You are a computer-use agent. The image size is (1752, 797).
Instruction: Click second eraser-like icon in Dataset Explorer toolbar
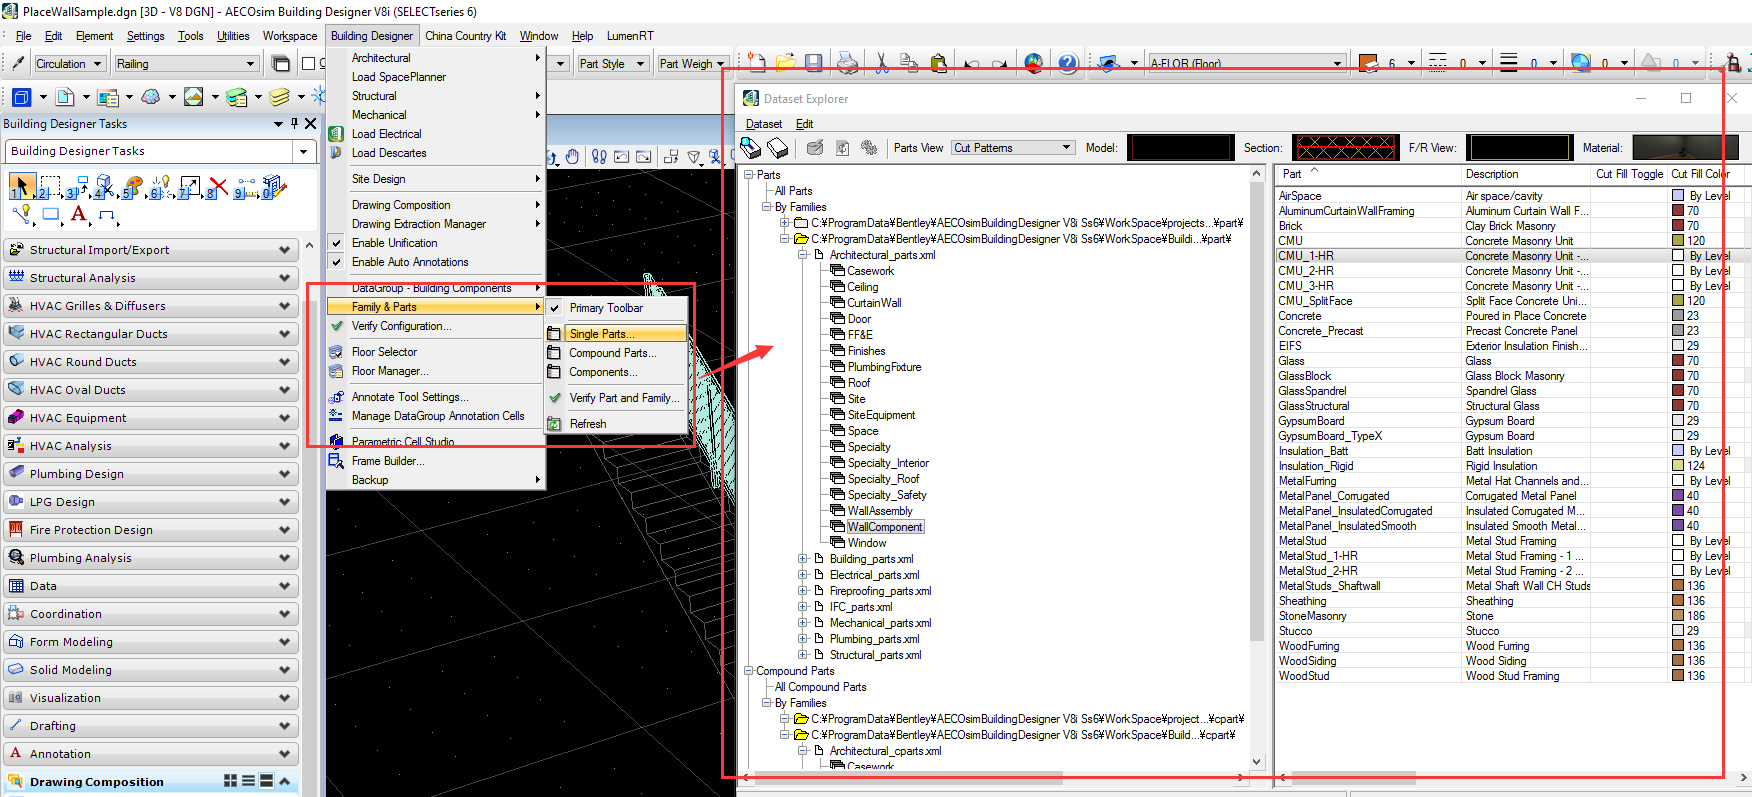(778, 148)
